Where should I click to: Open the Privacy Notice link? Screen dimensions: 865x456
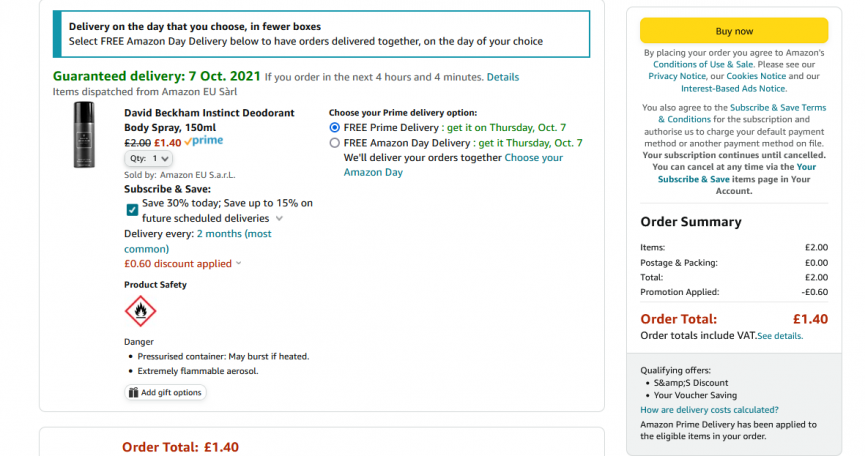coord(676,76)
